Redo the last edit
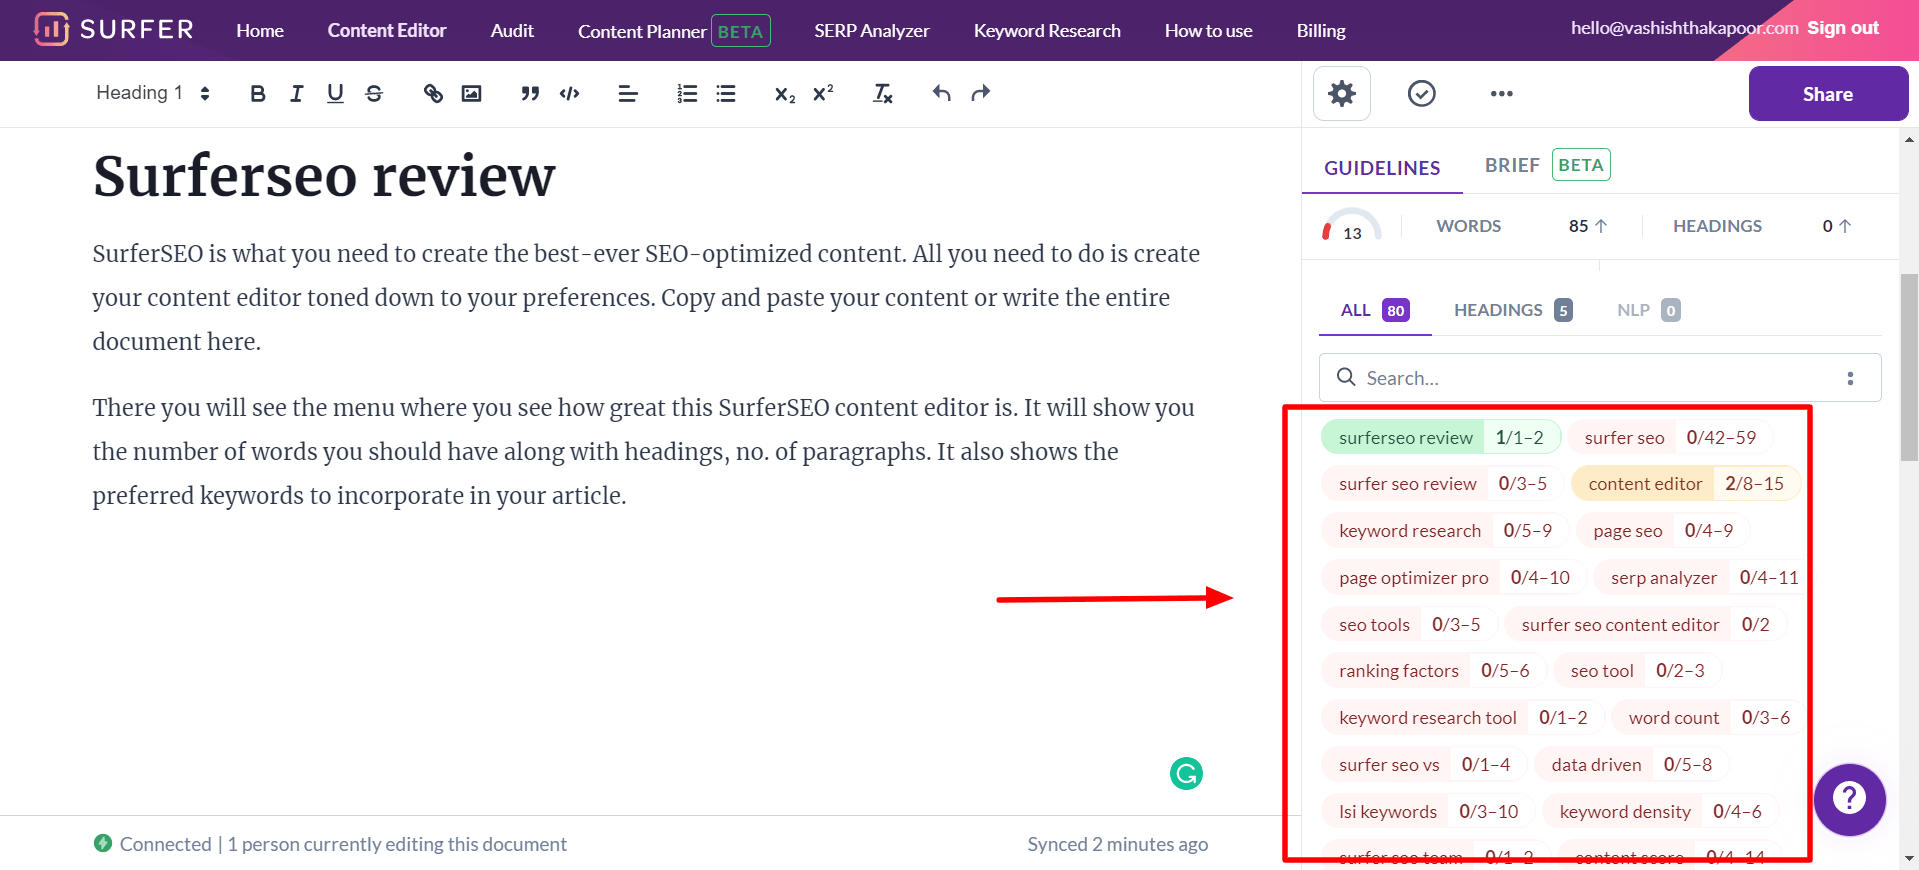Viewport: 1919px width, 870px height. tap(980, 93)
